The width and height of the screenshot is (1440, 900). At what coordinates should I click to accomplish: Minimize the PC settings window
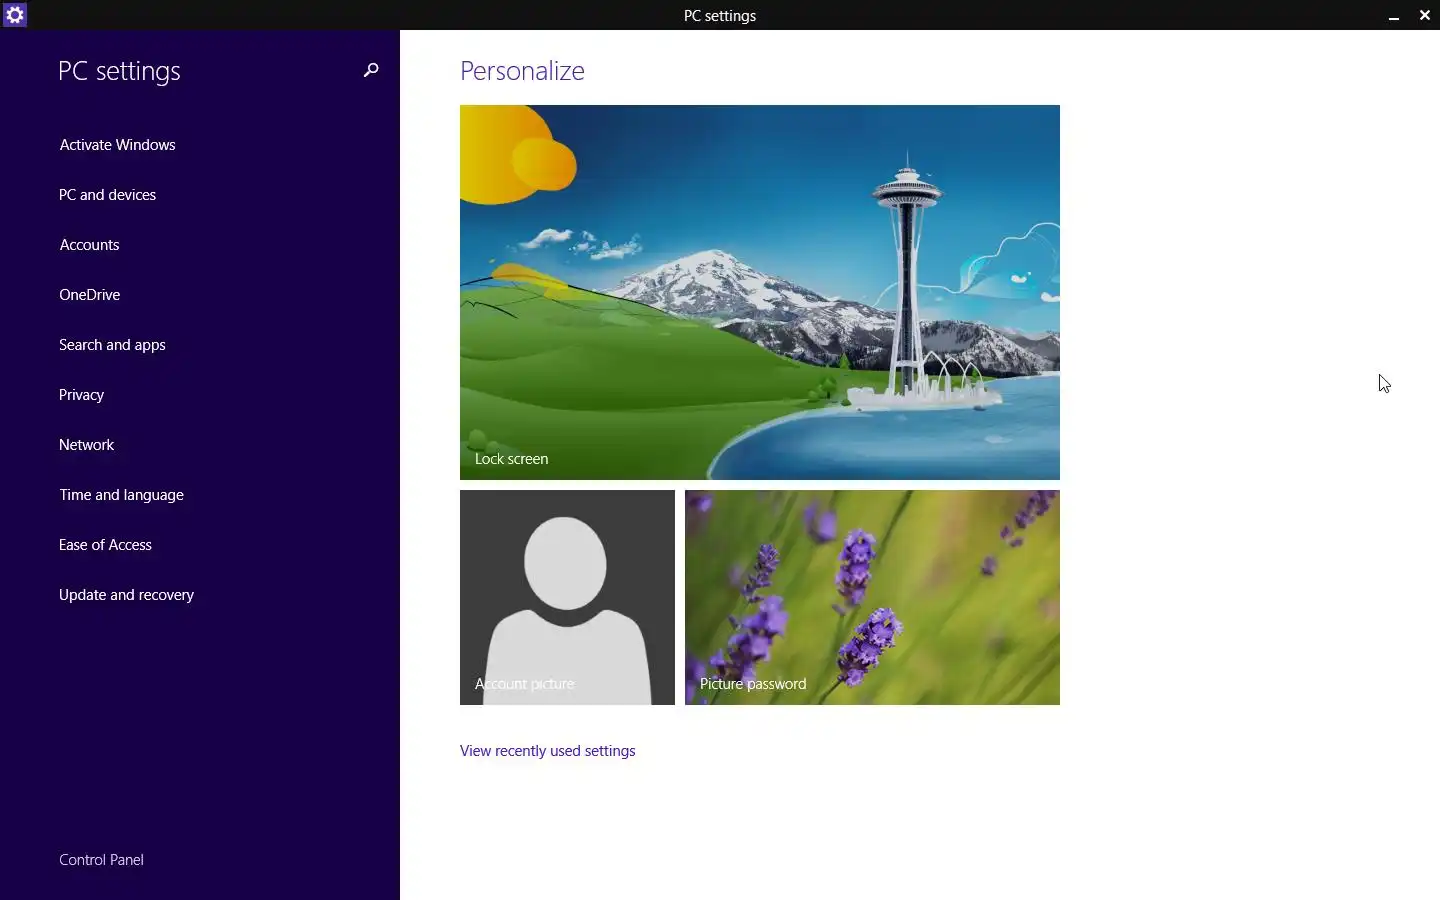coord(1393,15)
